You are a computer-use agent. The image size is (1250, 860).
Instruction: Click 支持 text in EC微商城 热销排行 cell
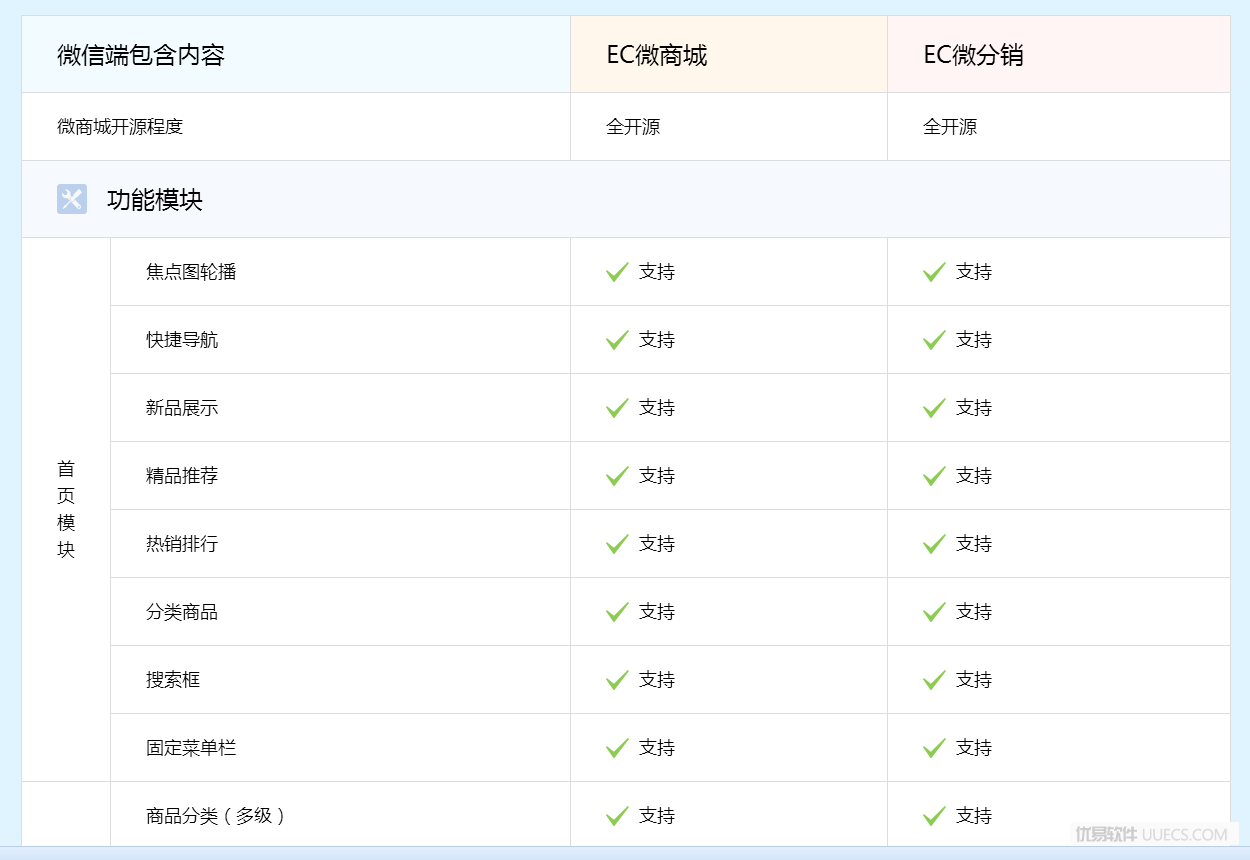pos(657,544)
